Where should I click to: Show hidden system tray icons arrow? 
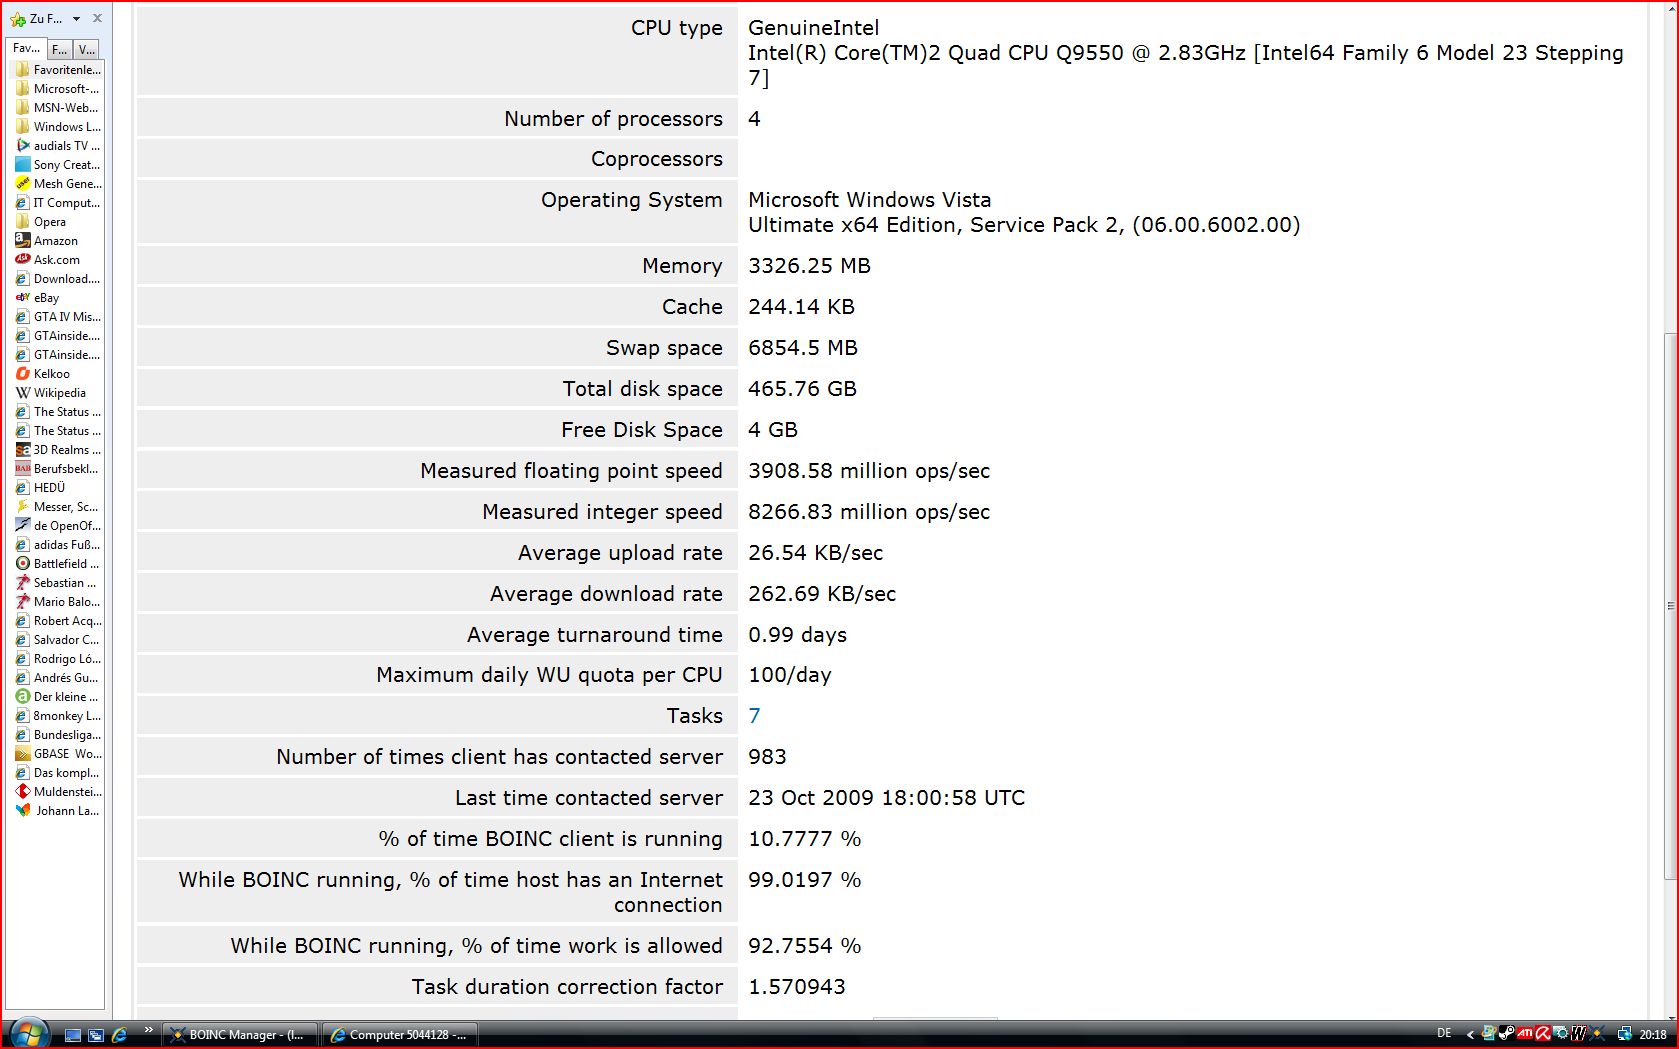tap(1470, 1035)
